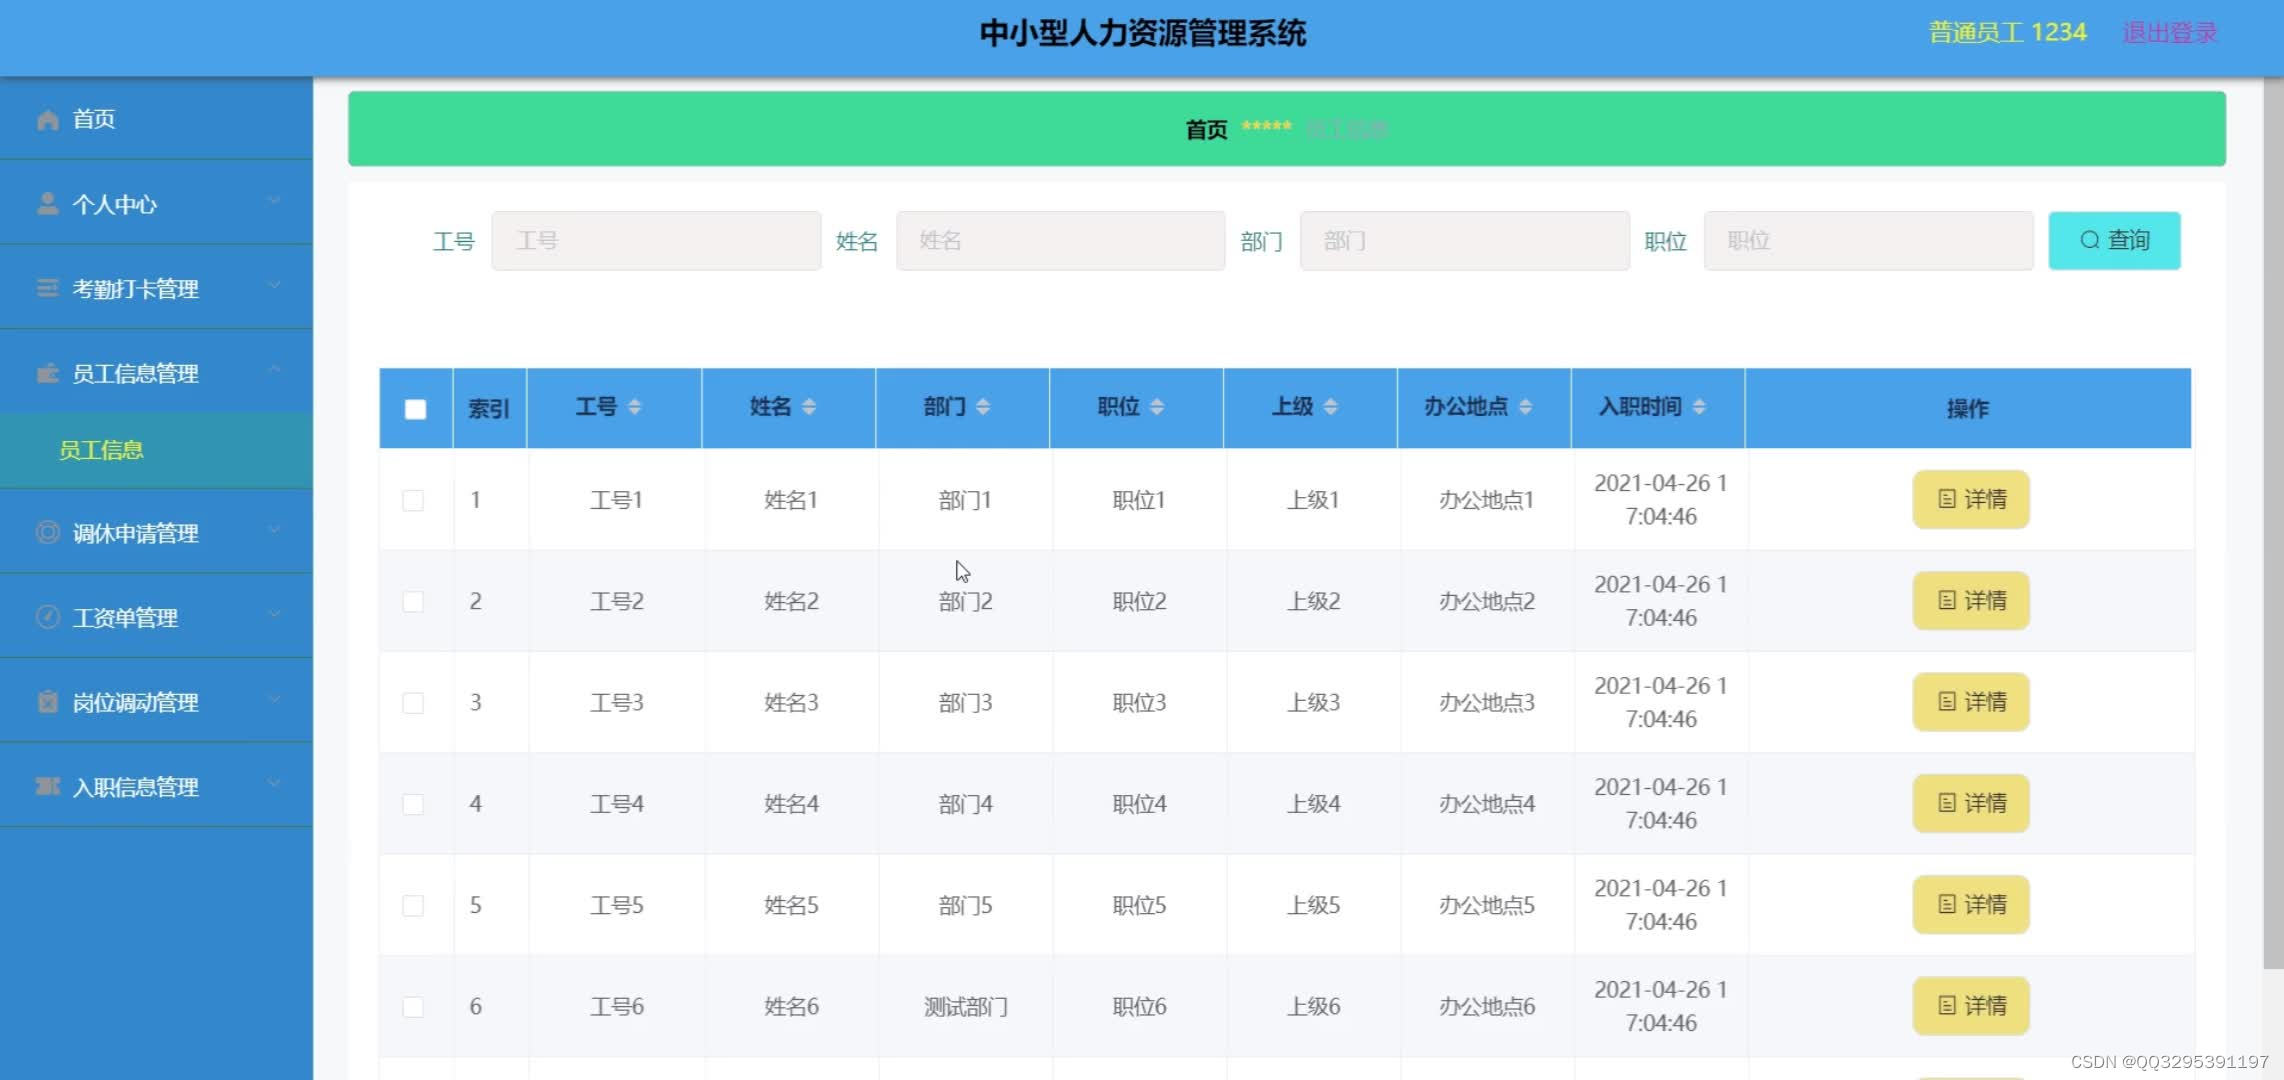
Task: Click the icon beside 入职信息管理
Action: click(x=47, y=786)
